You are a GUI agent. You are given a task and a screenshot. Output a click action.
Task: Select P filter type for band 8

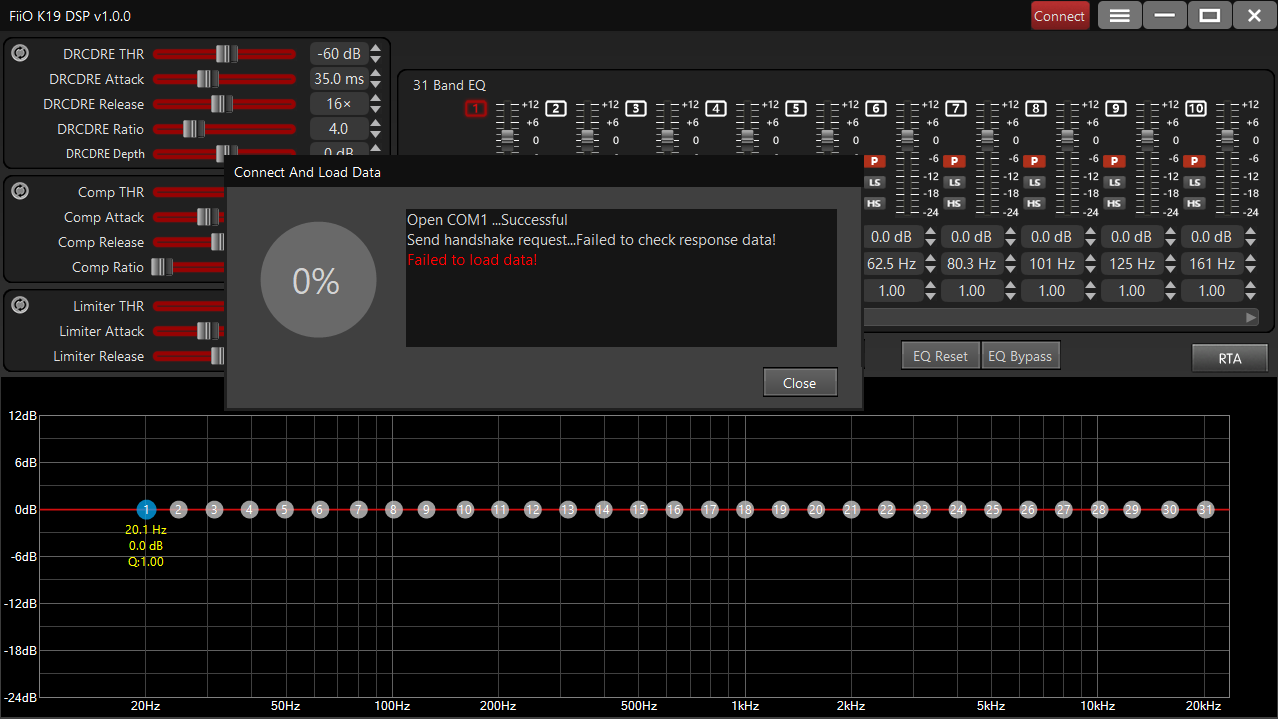coord(1035,161)
